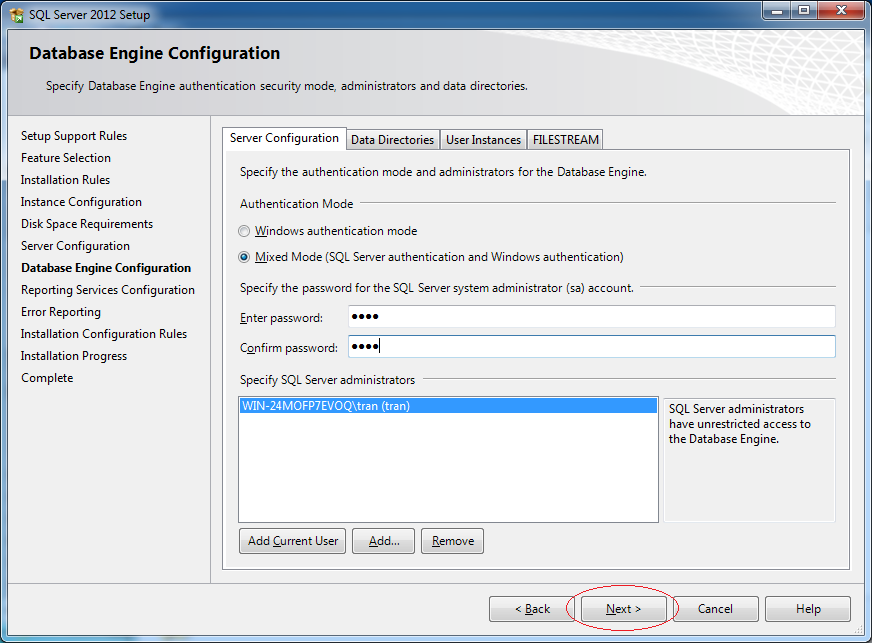The image size is (872, 643).
Task: Click Database Engine Configuration in the step list
Action: pos(106,268)
